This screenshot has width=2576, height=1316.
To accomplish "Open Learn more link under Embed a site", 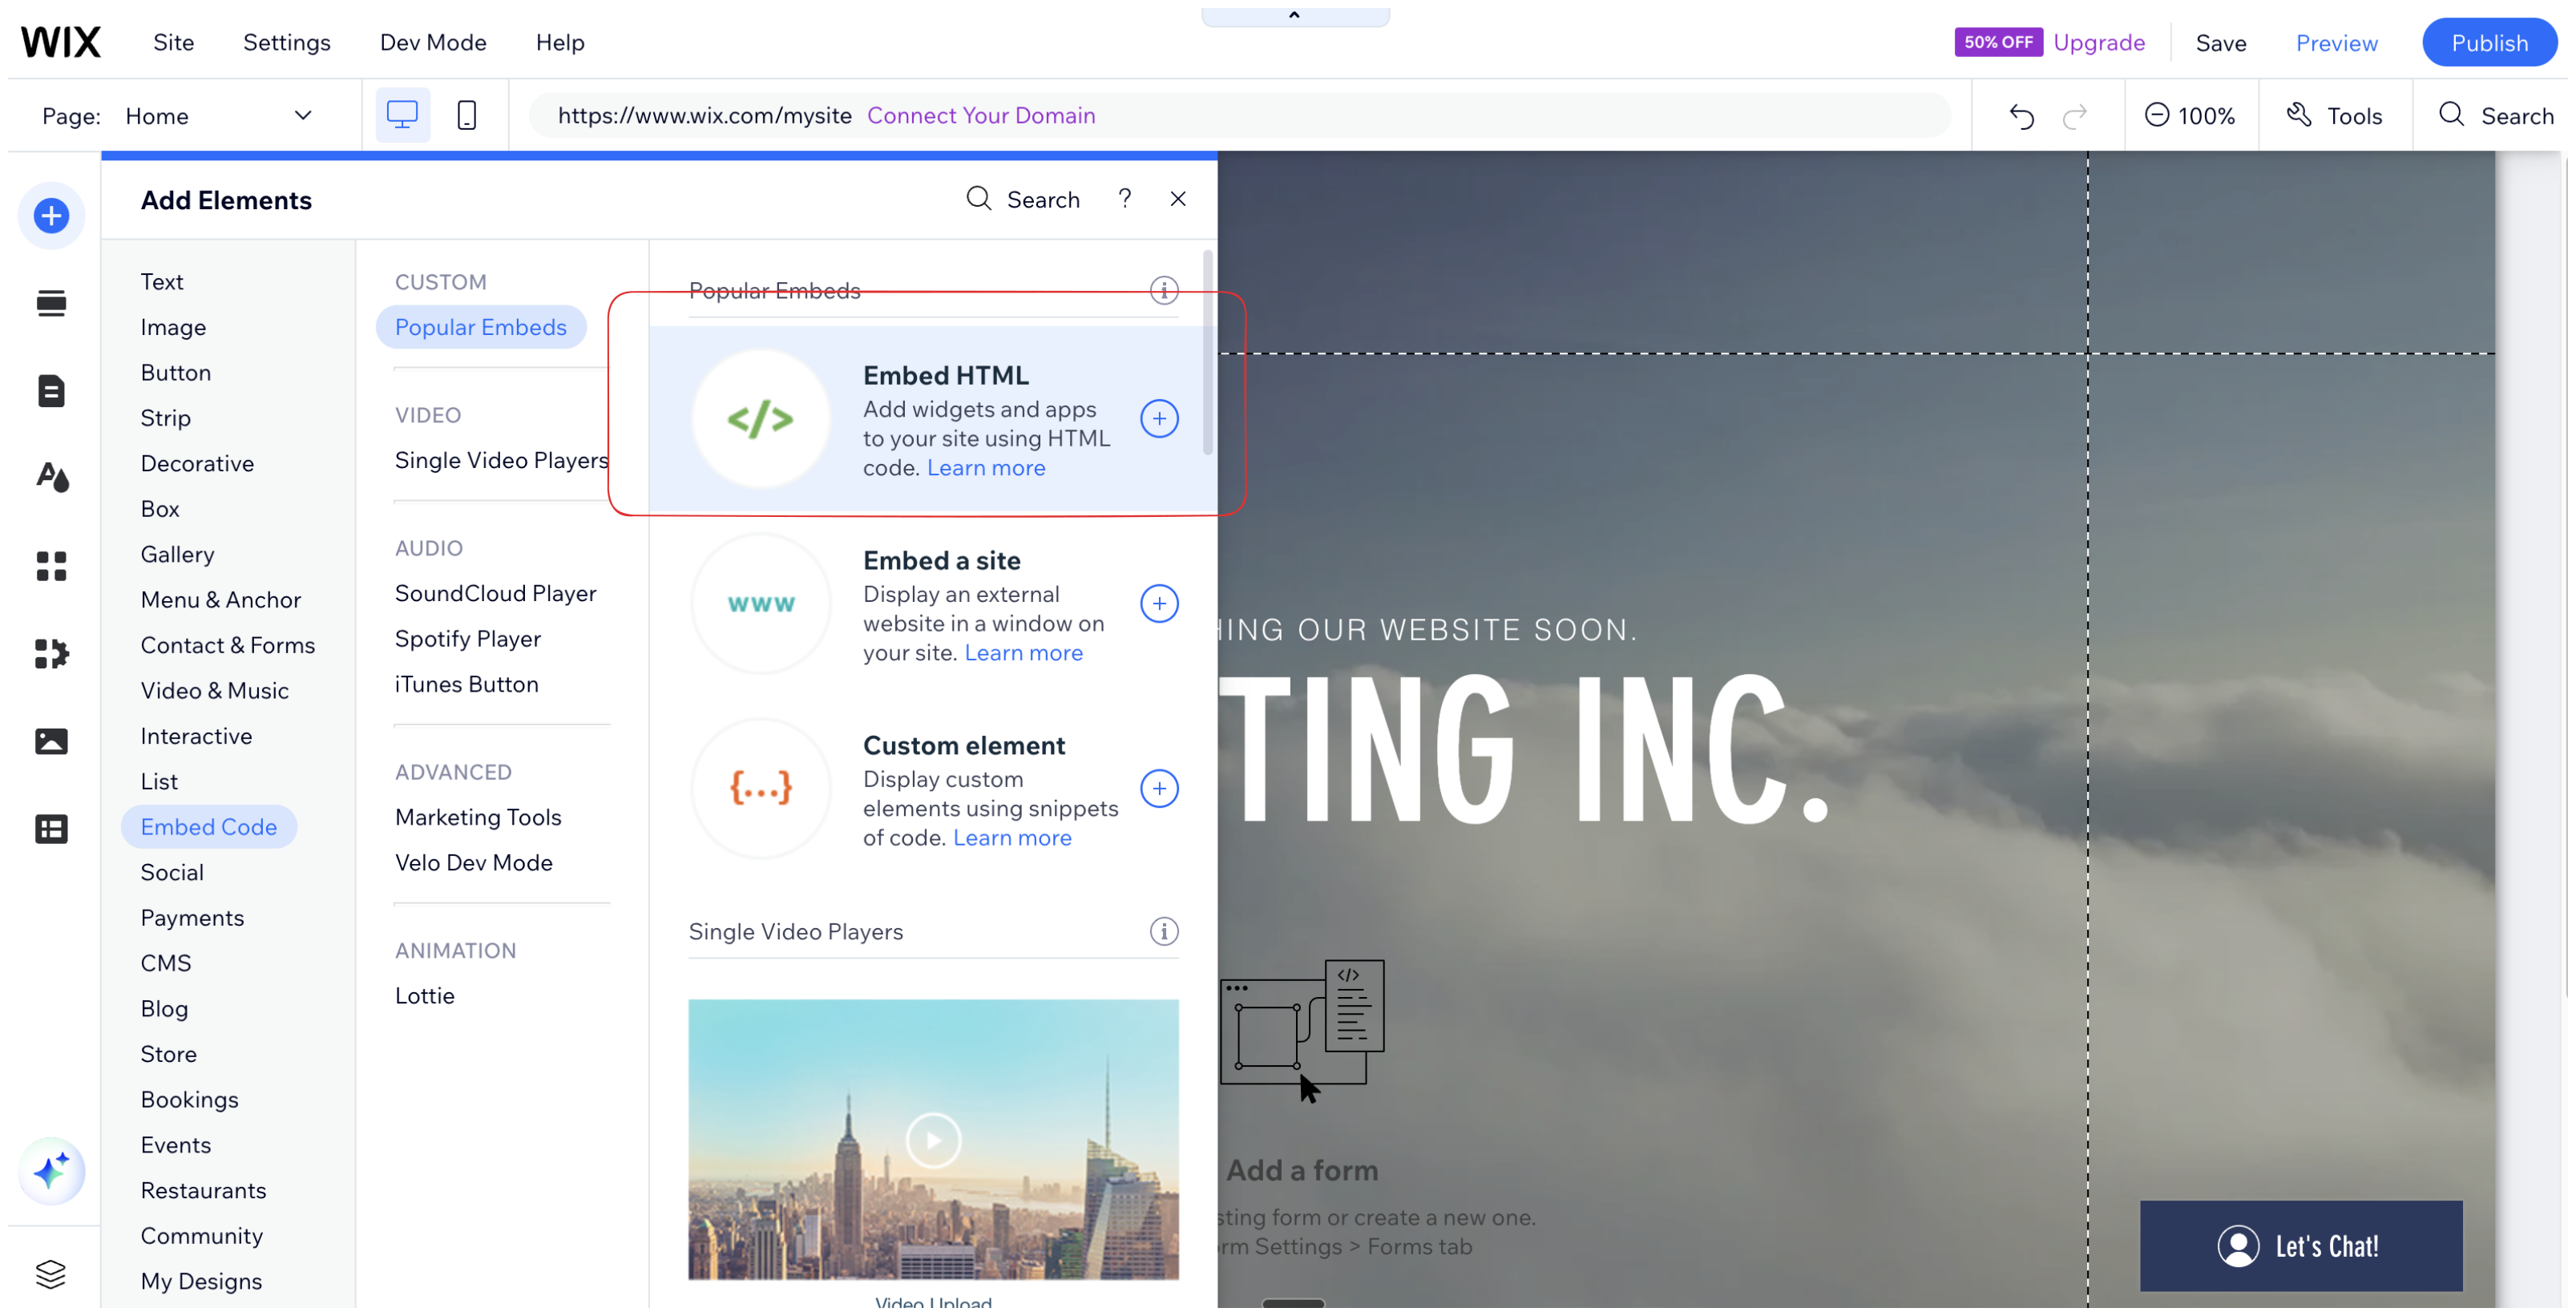I will tap(1023, 653).
